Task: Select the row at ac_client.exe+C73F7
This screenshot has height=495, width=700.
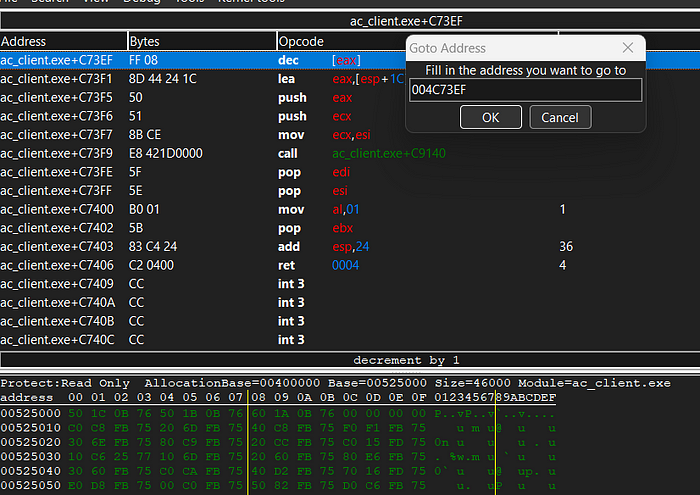Action: click(x=350, y=135)
